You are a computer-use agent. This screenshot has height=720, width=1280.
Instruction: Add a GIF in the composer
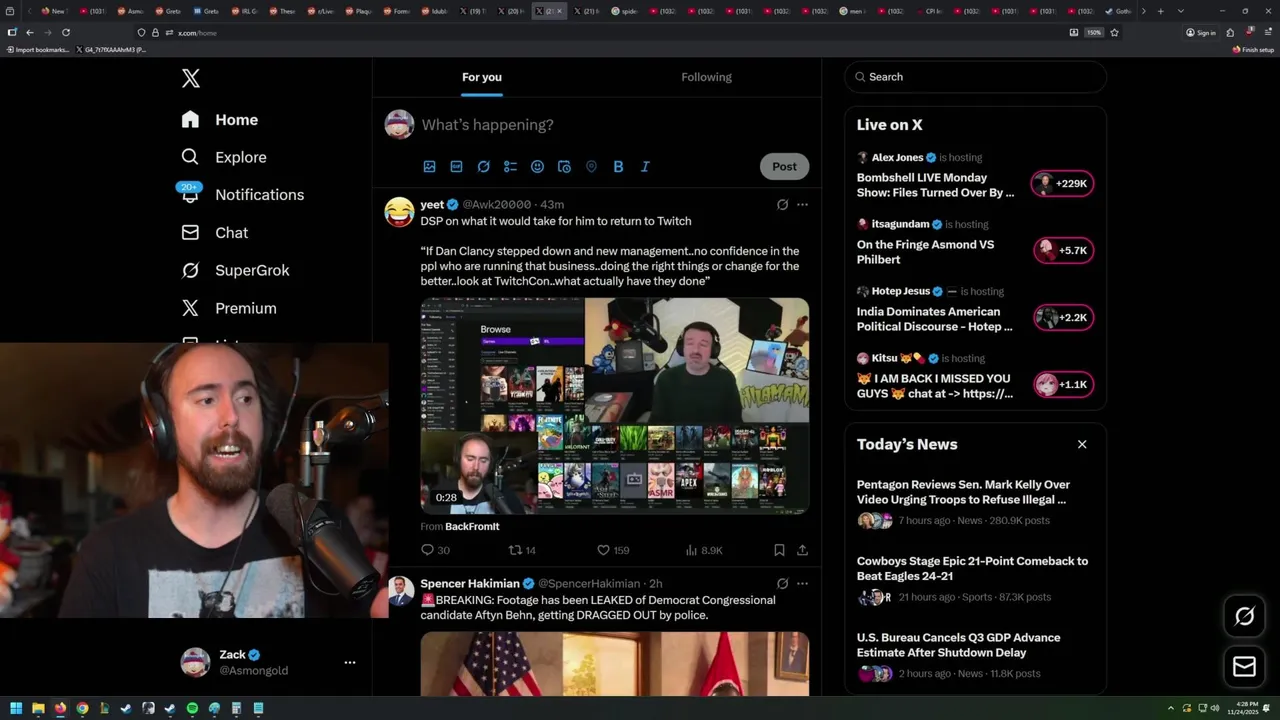tap(456, 167)
